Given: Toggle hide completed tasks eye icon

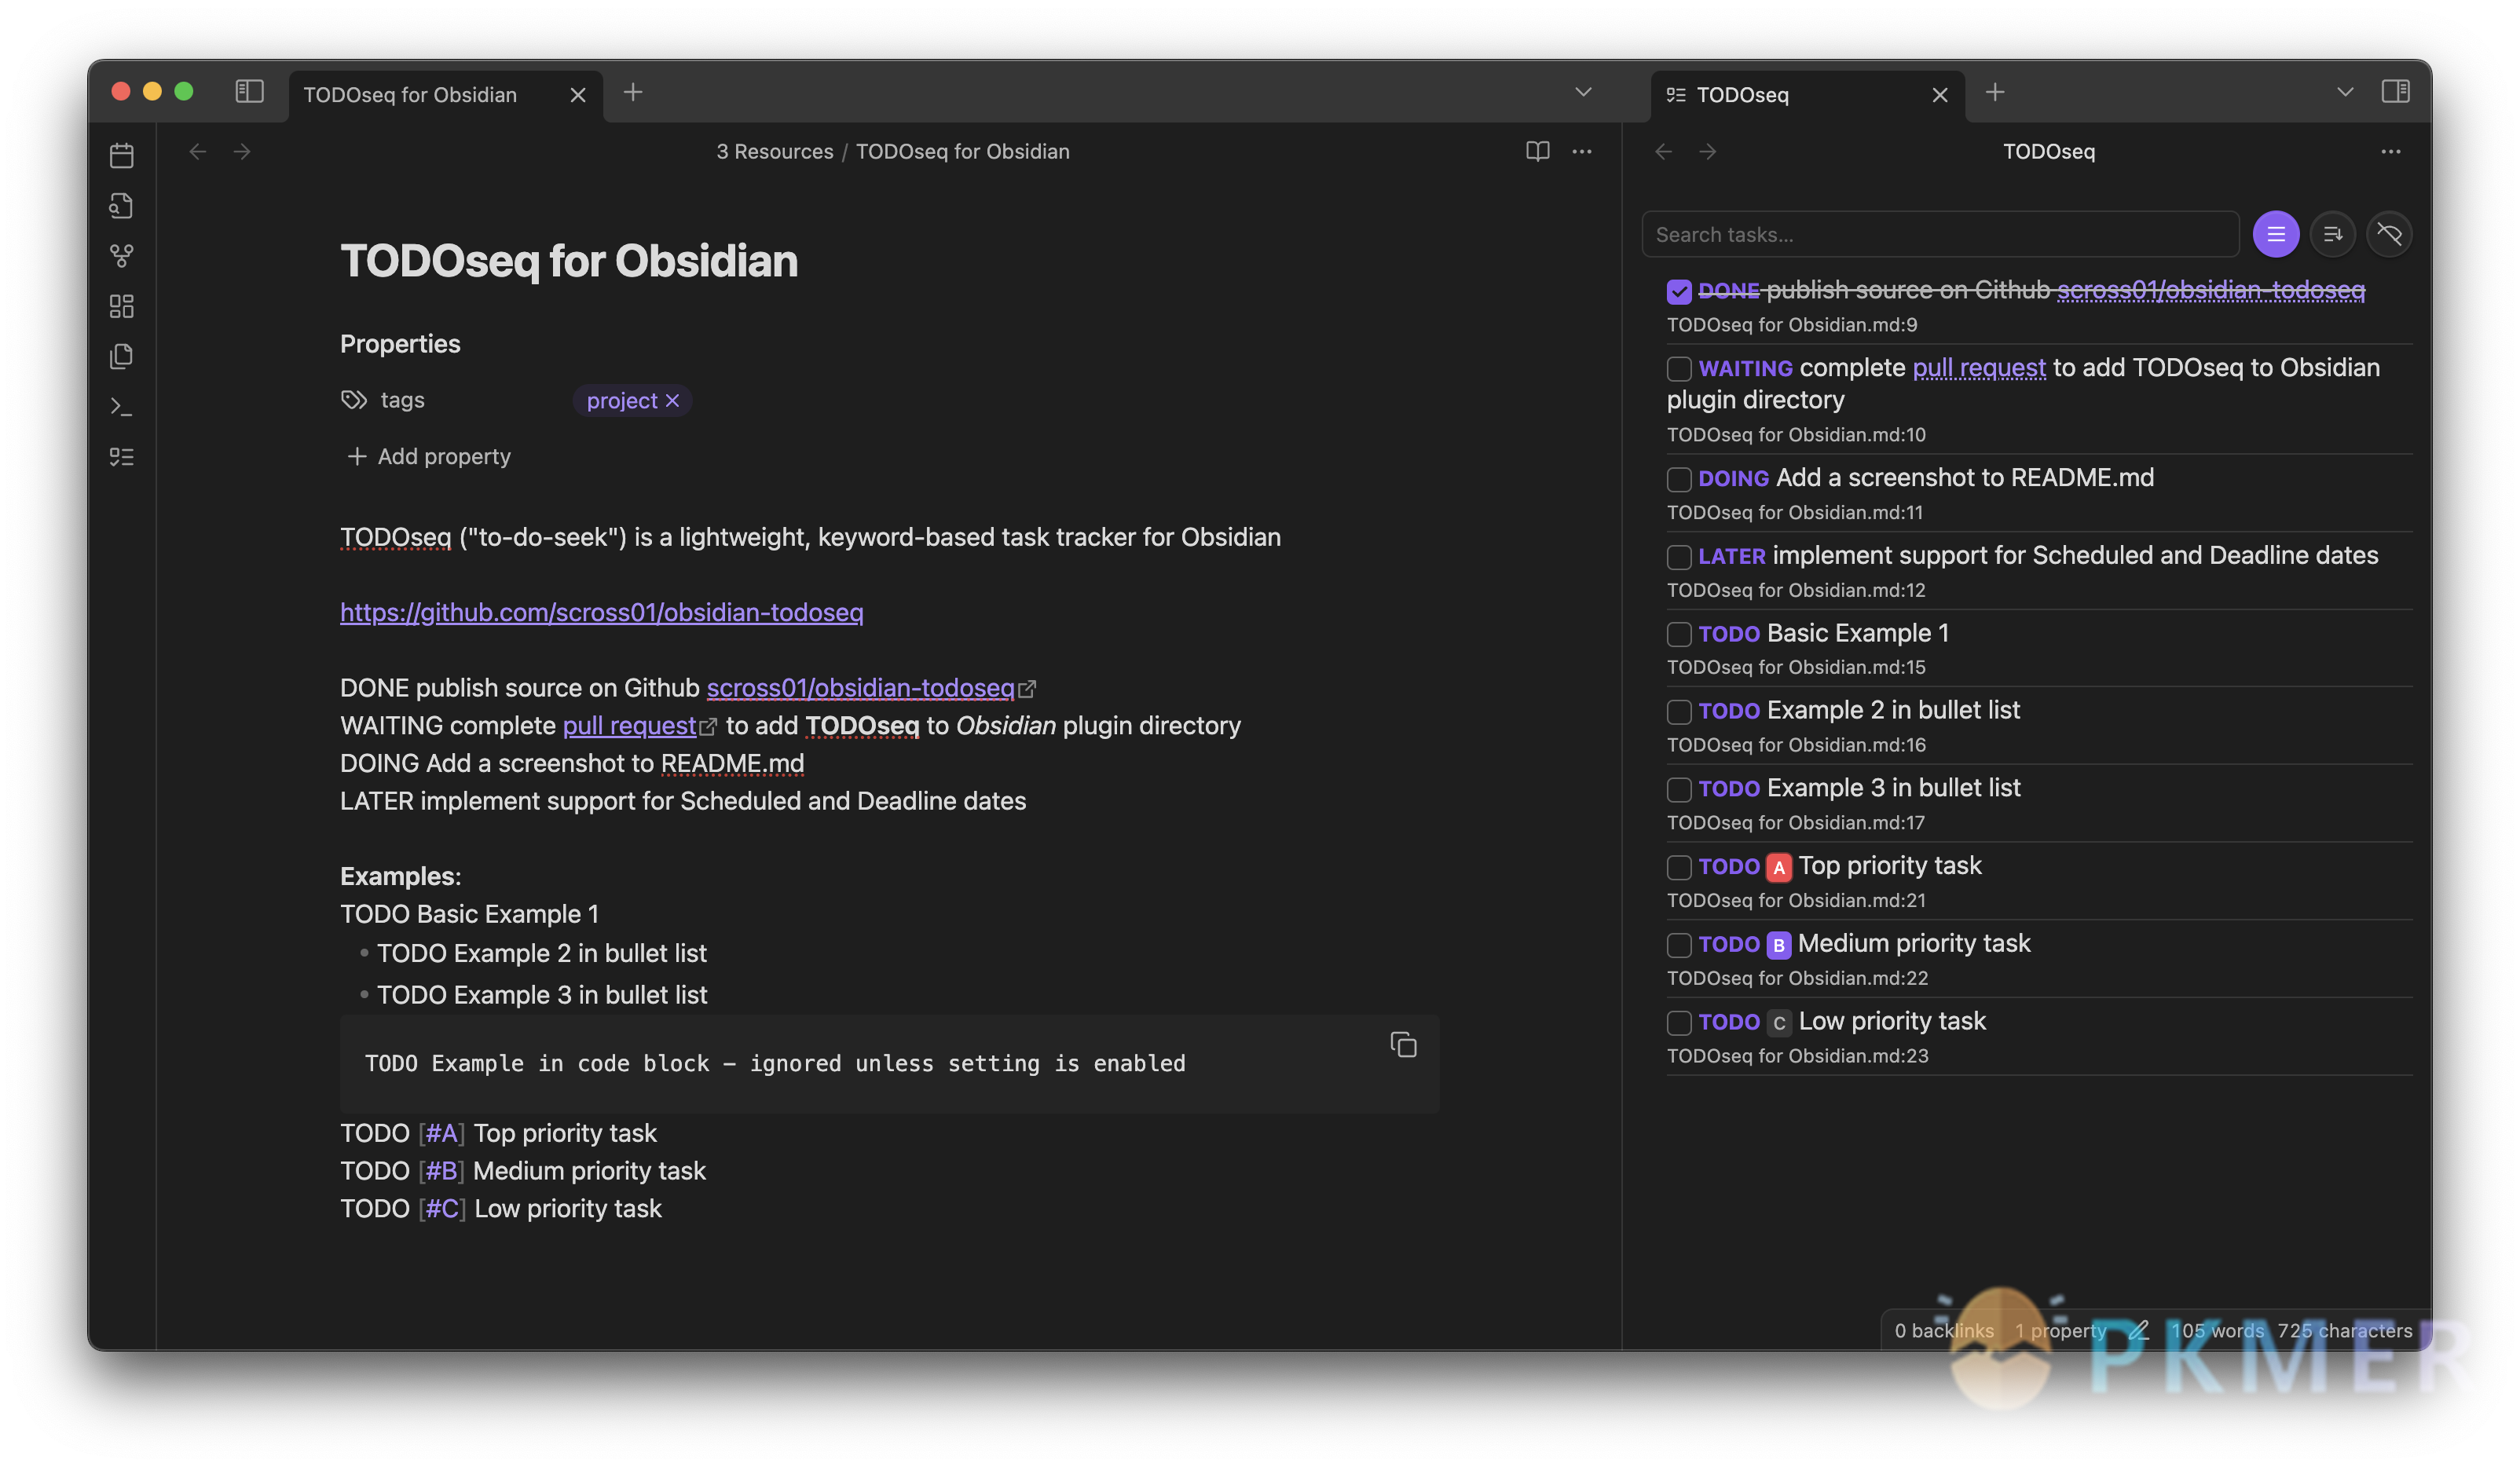Looking at the screenshot, I should click(2389, 234).
